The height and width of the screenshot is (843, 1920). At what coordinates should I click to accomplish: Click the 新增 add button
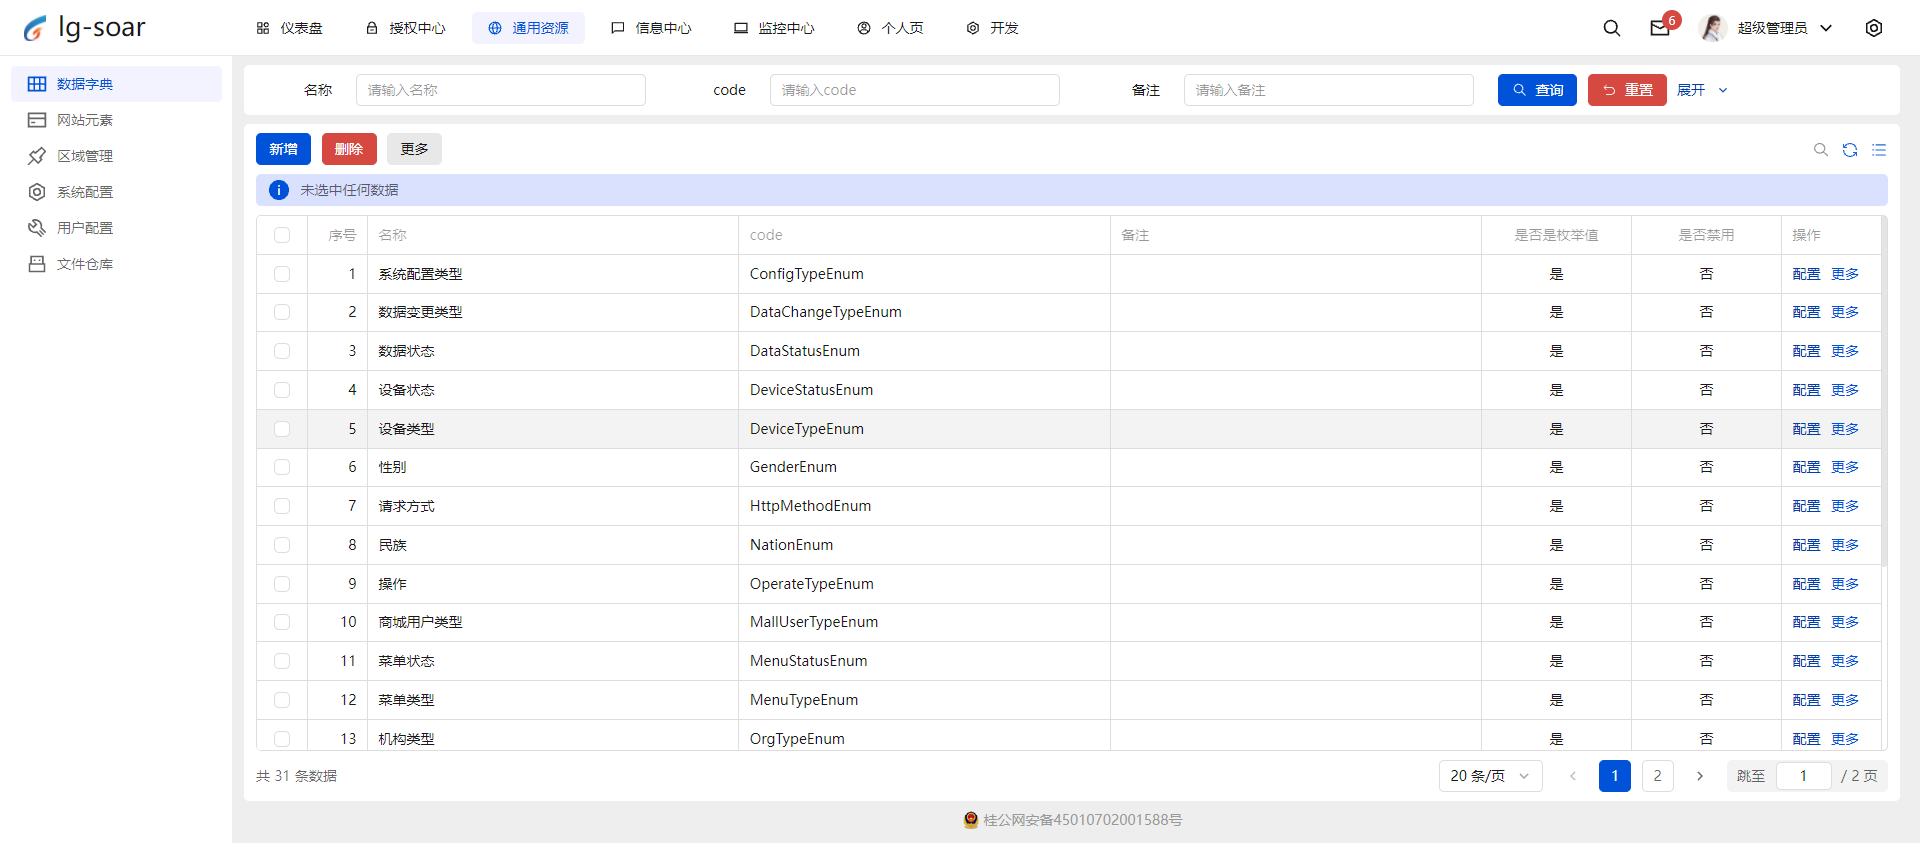(283, 149)
